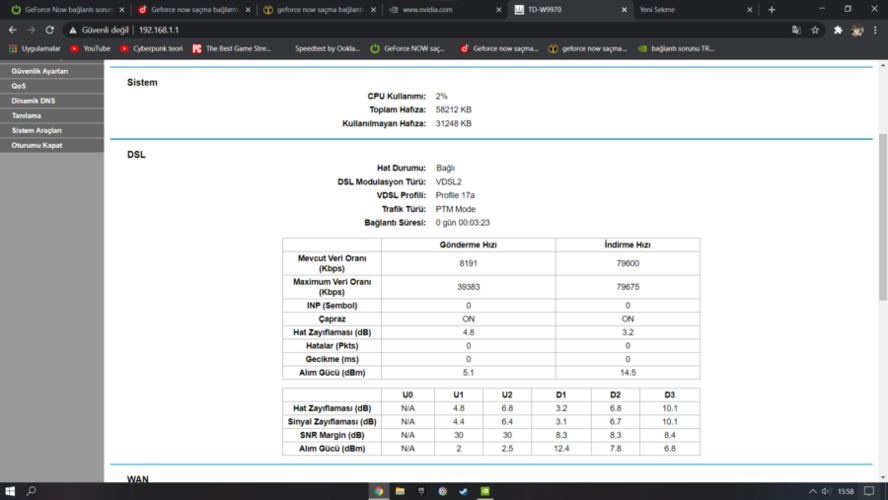
Task: Open the volume control in tray
Action: [826, 491]
